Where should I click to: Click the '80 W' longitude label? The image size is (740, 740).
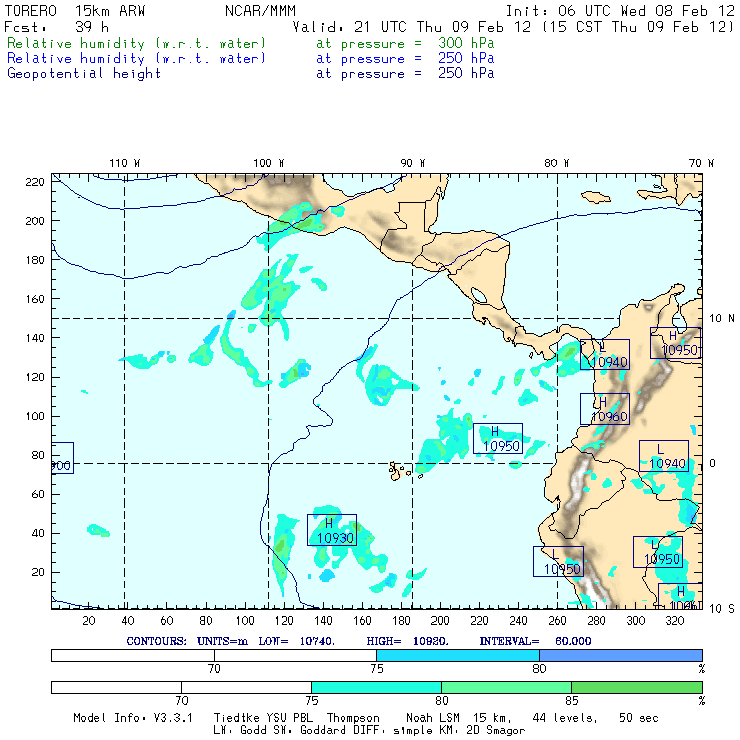click(557, 163)
